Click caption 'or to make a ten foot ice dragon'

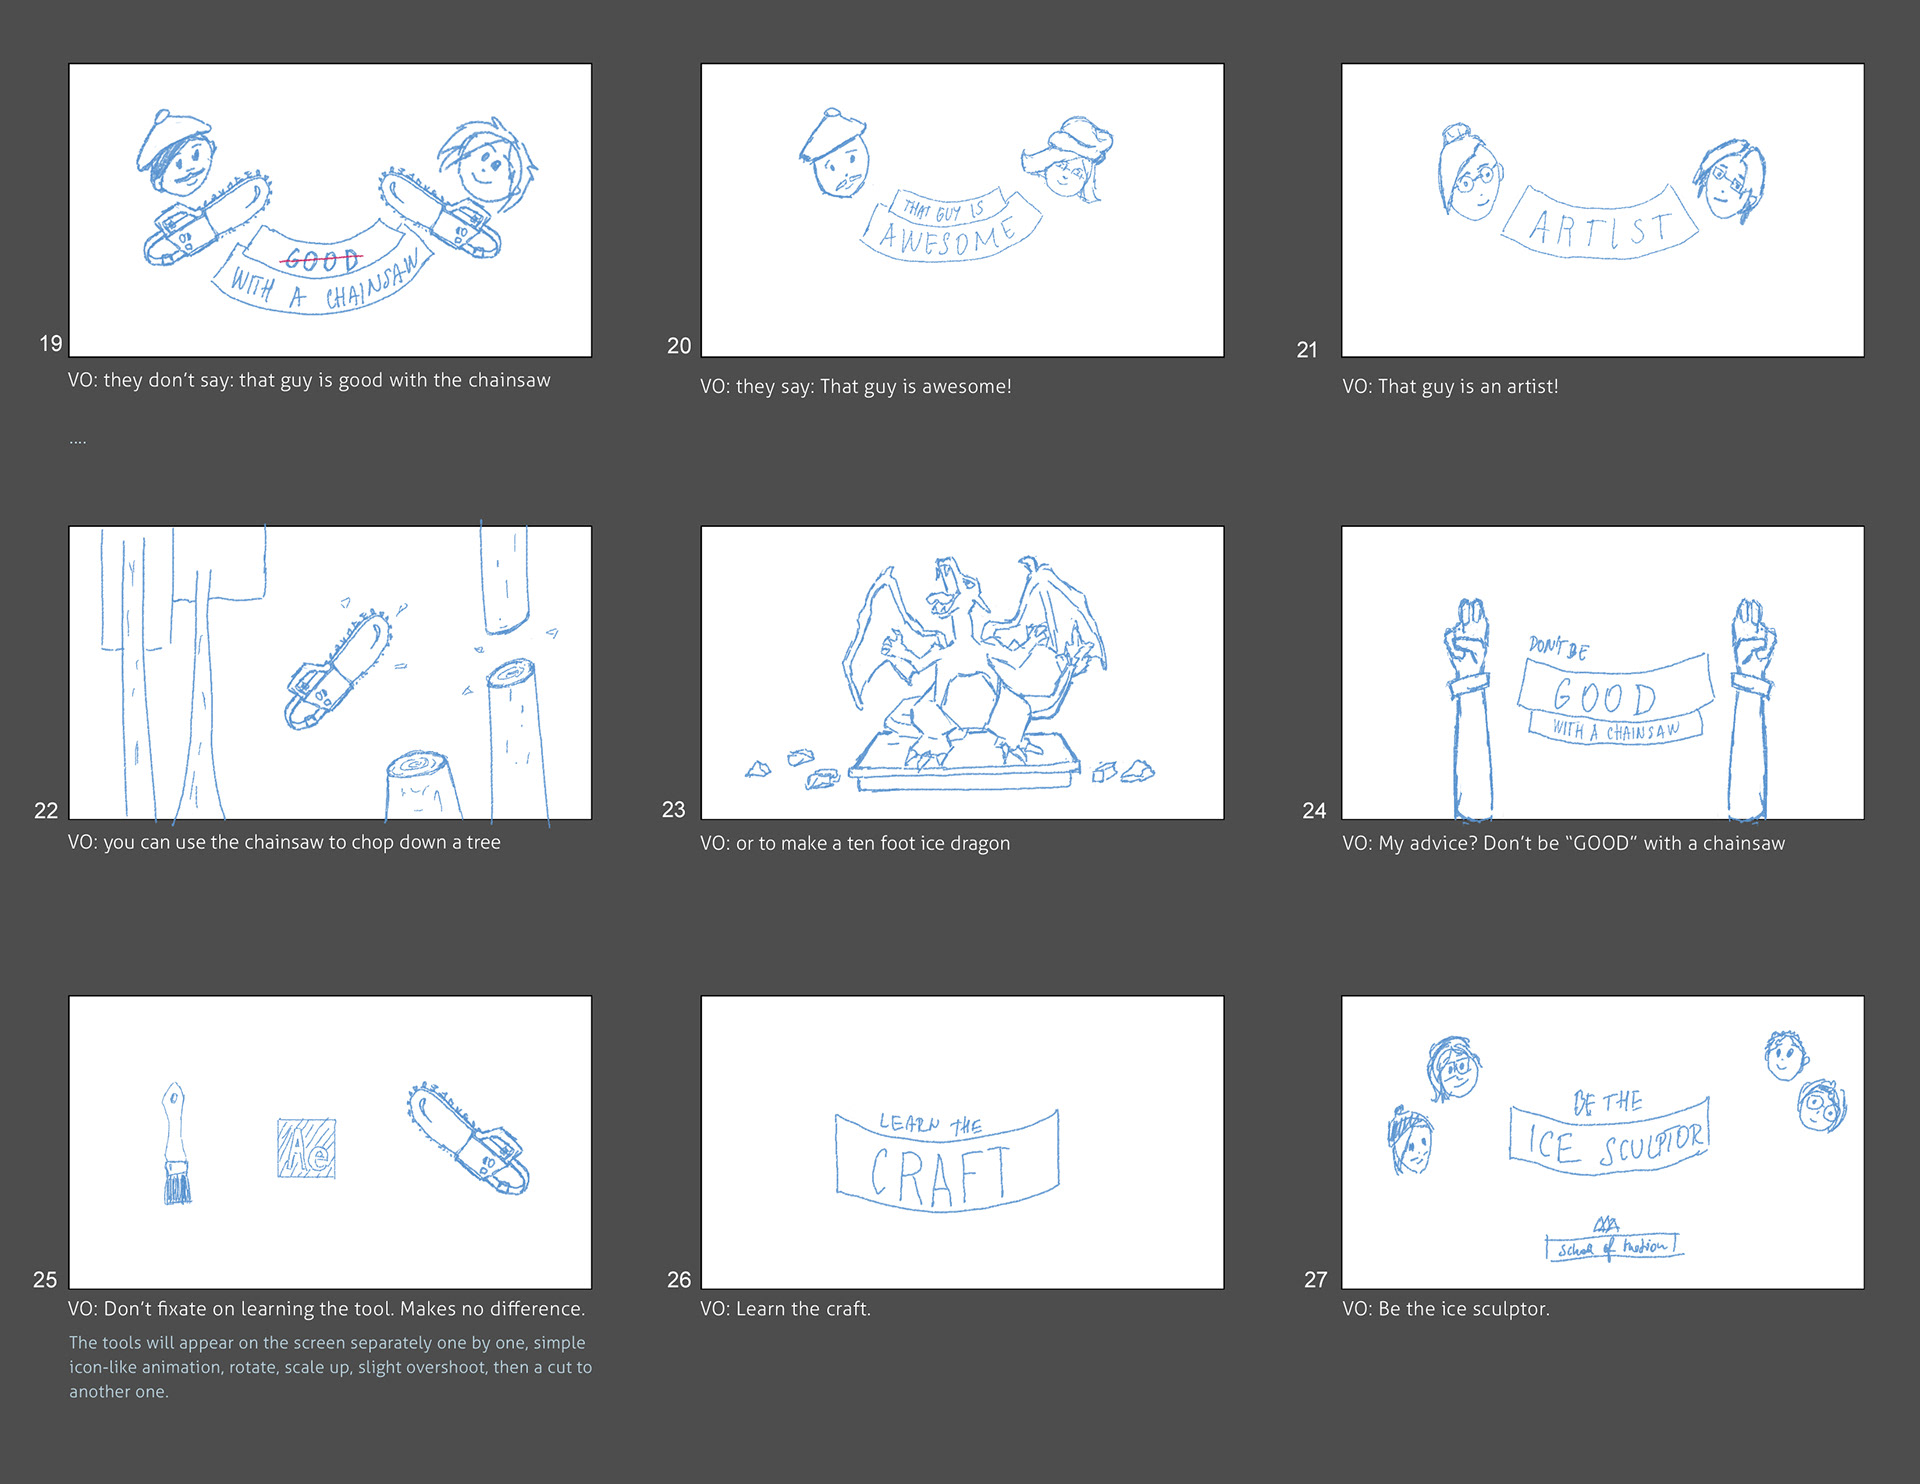[855, 843]
